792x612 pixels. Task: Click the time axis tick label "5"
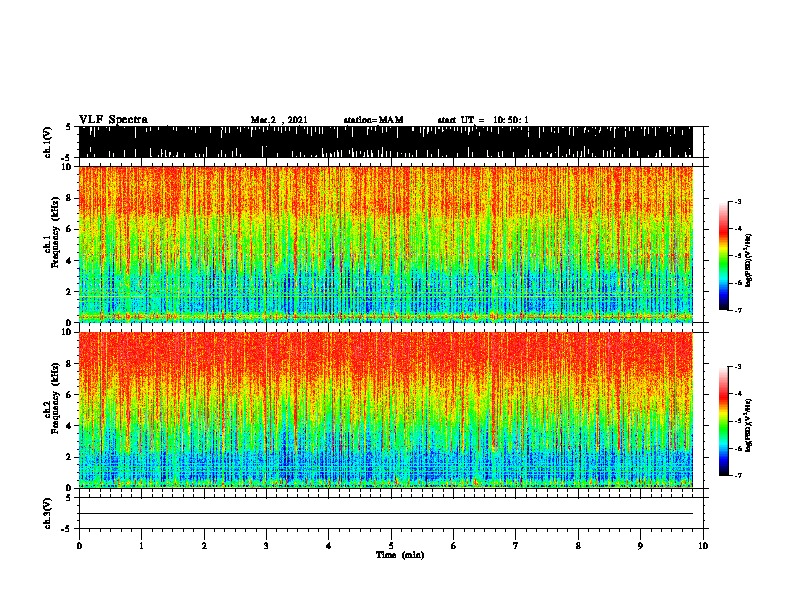point(391,546)
